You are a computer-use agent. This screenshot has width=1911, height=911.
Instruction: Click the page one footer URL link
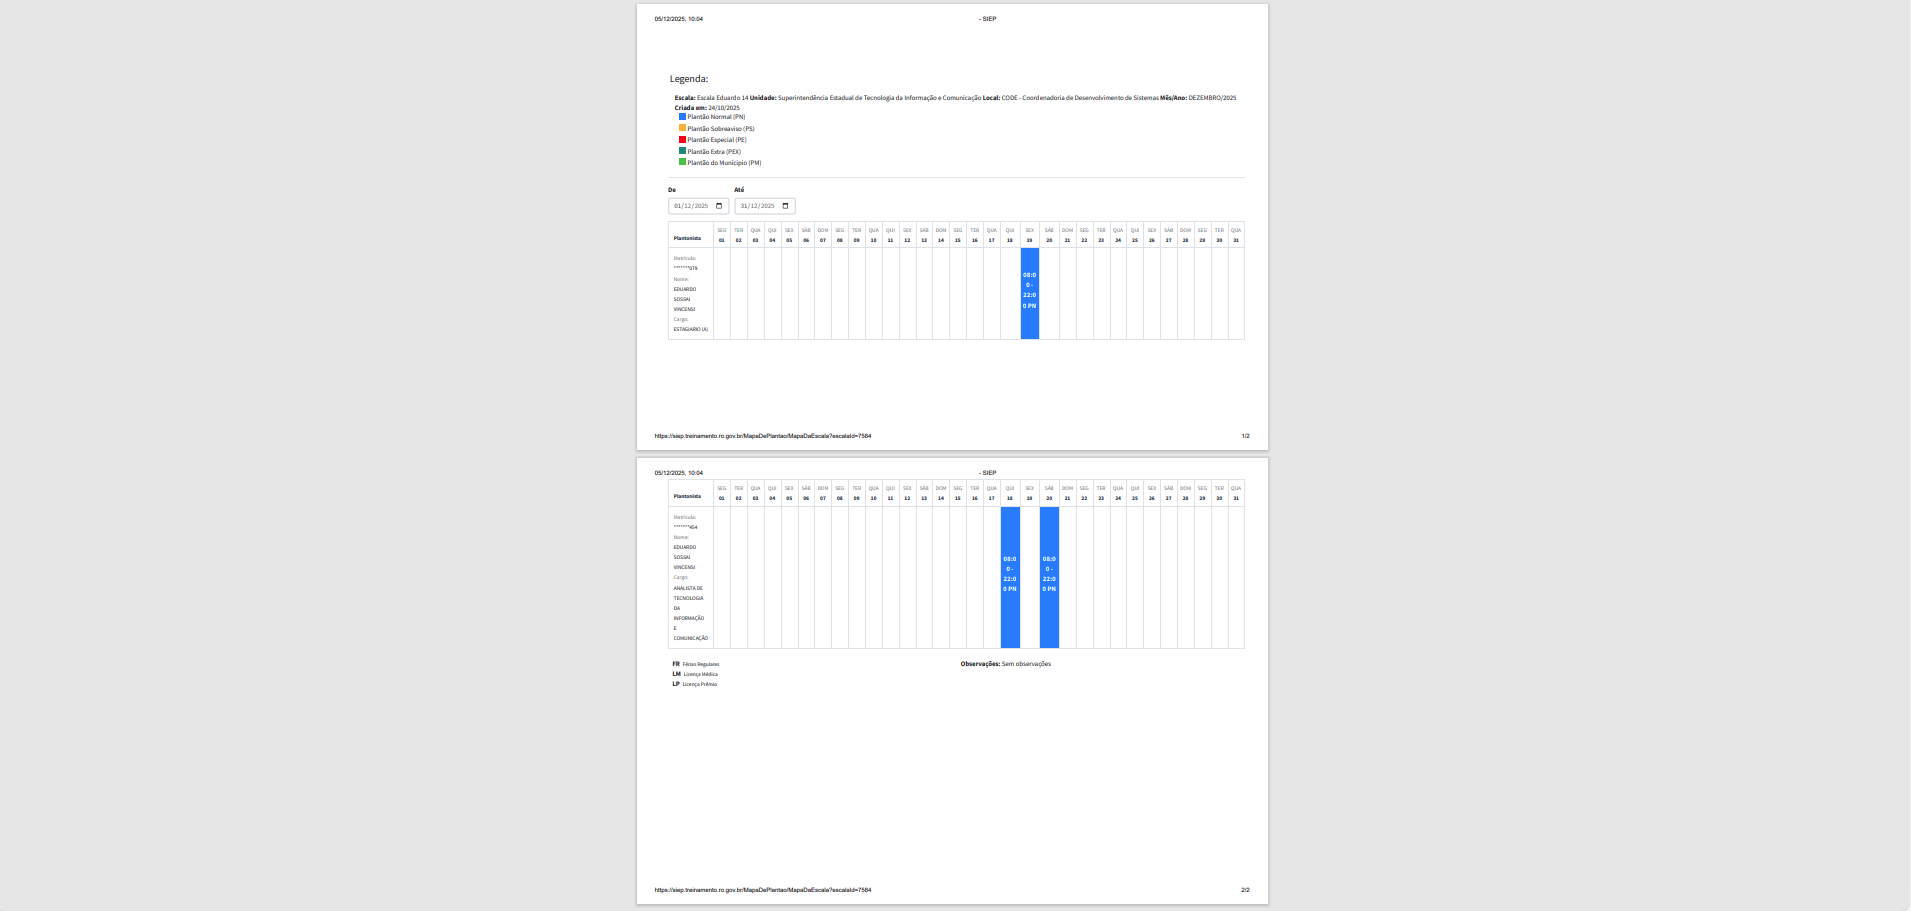[762, 436]
